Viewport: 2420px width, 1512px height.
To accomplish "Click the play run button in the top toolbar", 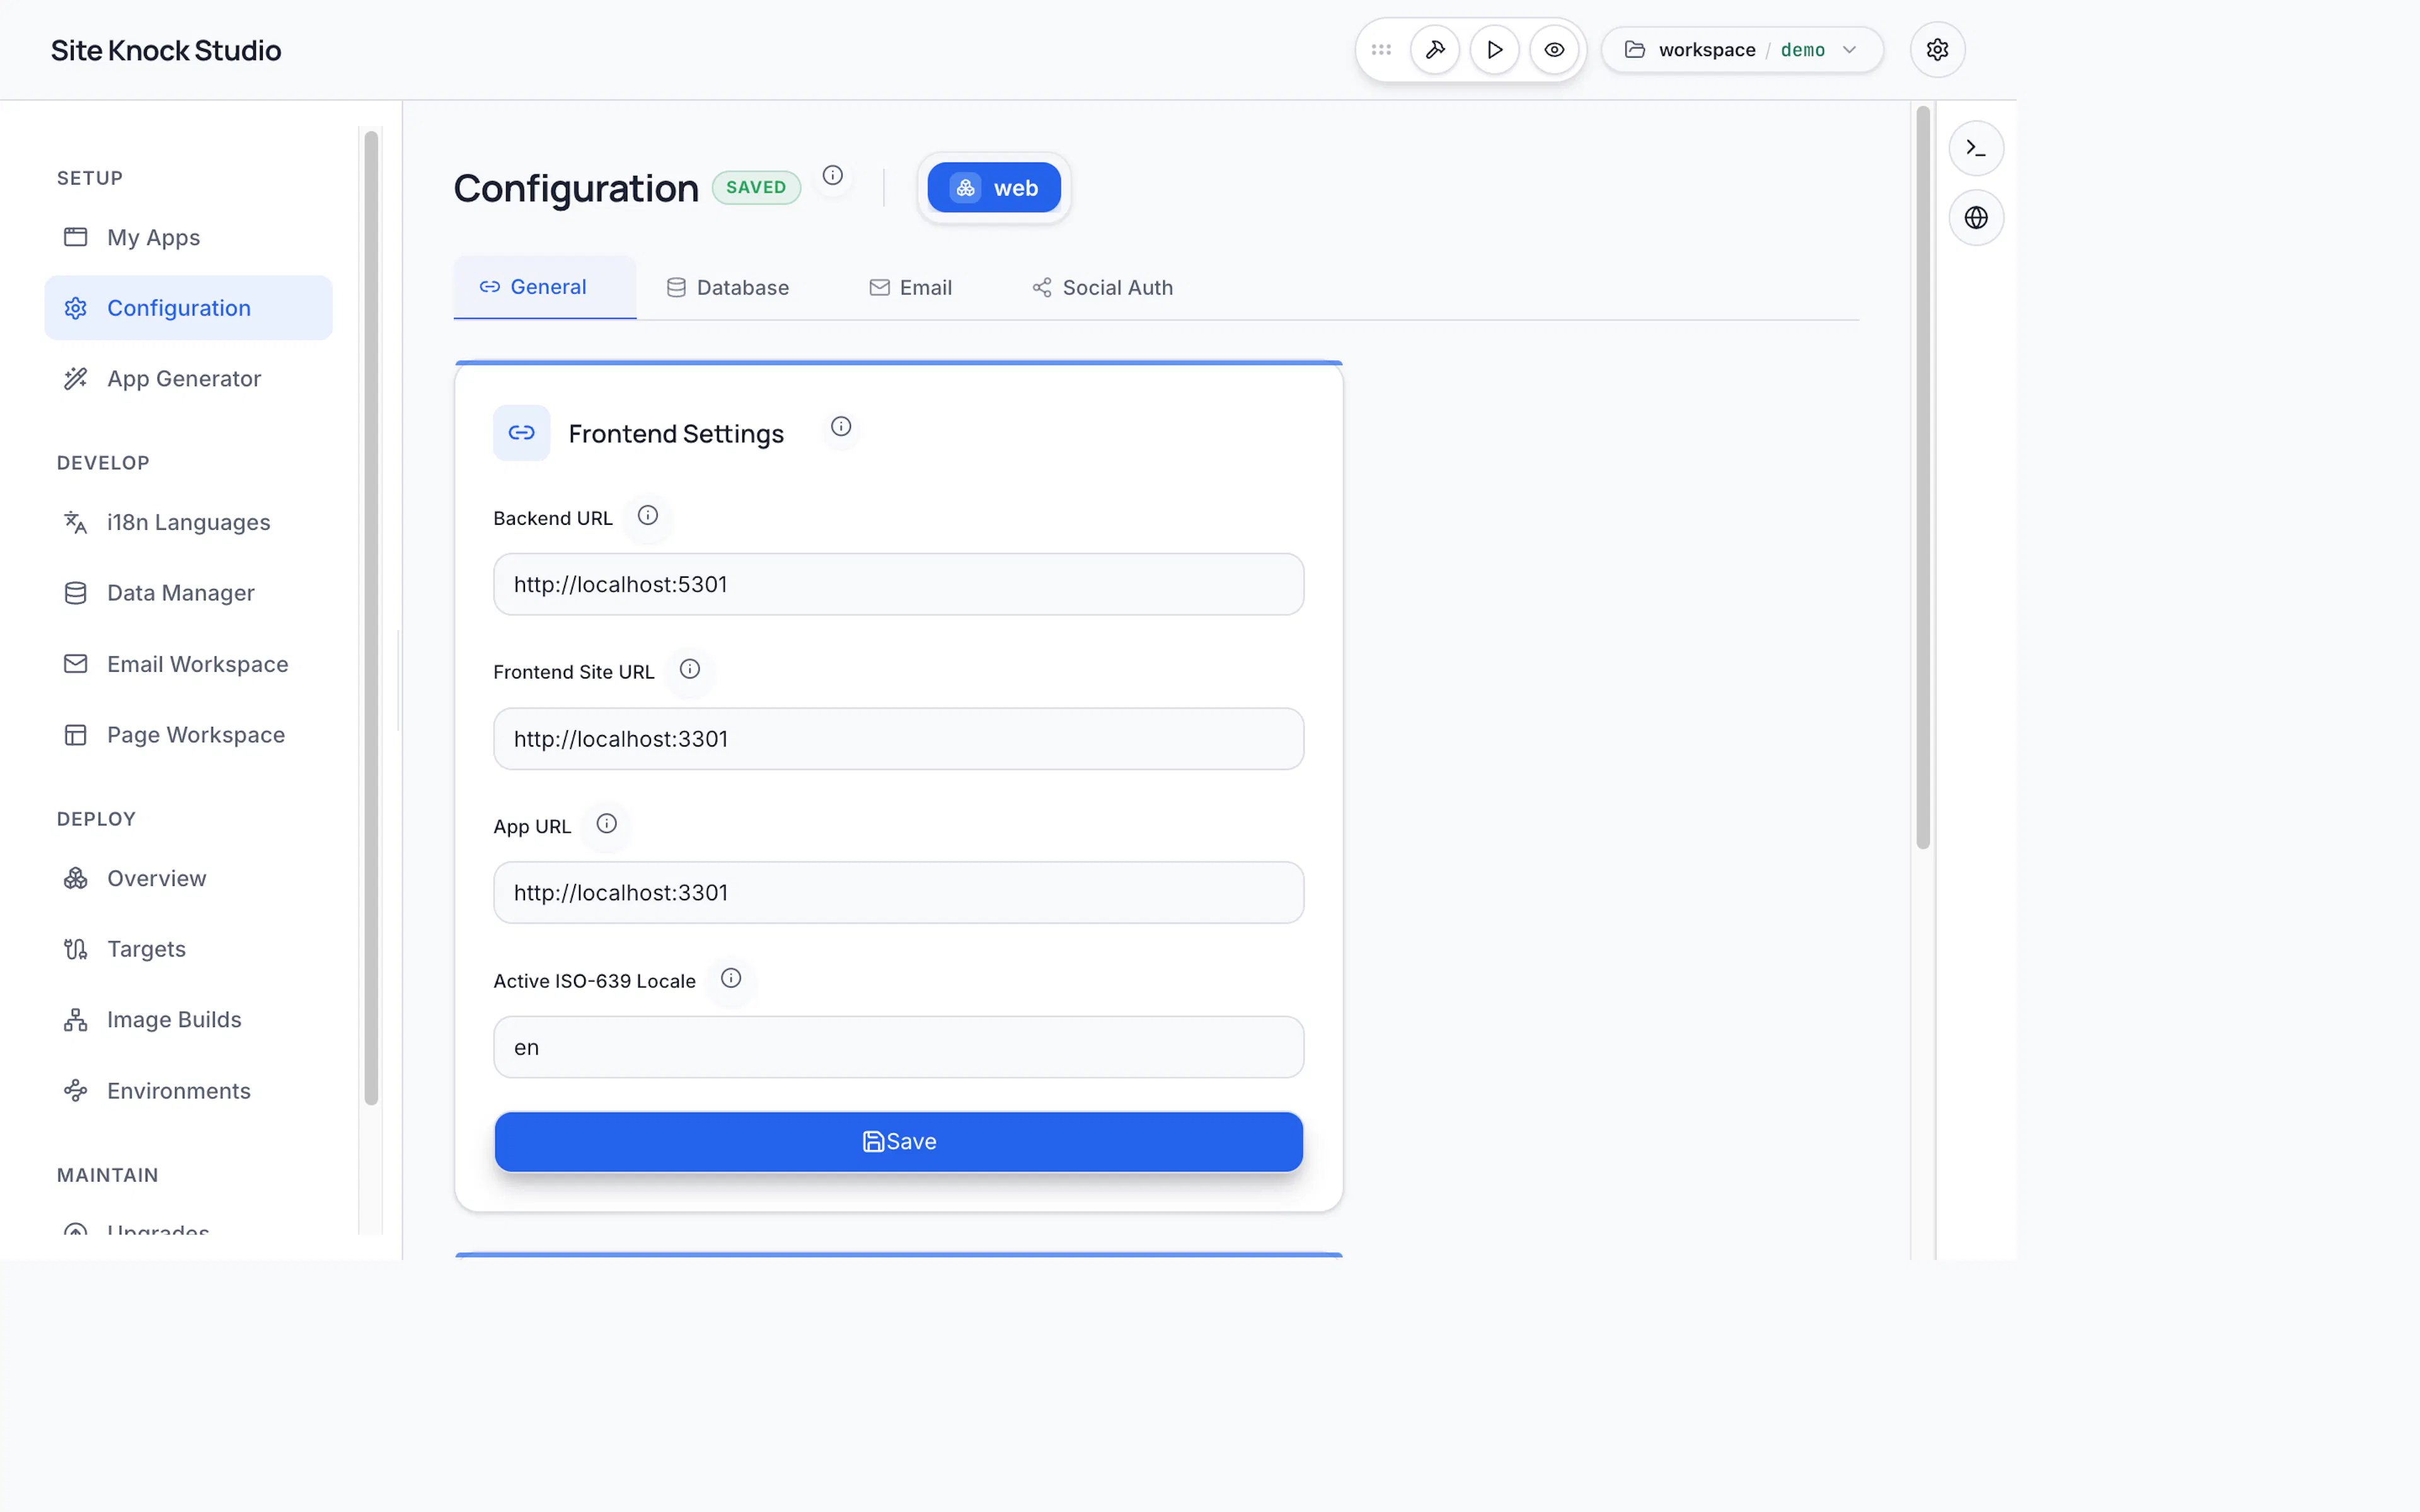I will point(1495,50).
